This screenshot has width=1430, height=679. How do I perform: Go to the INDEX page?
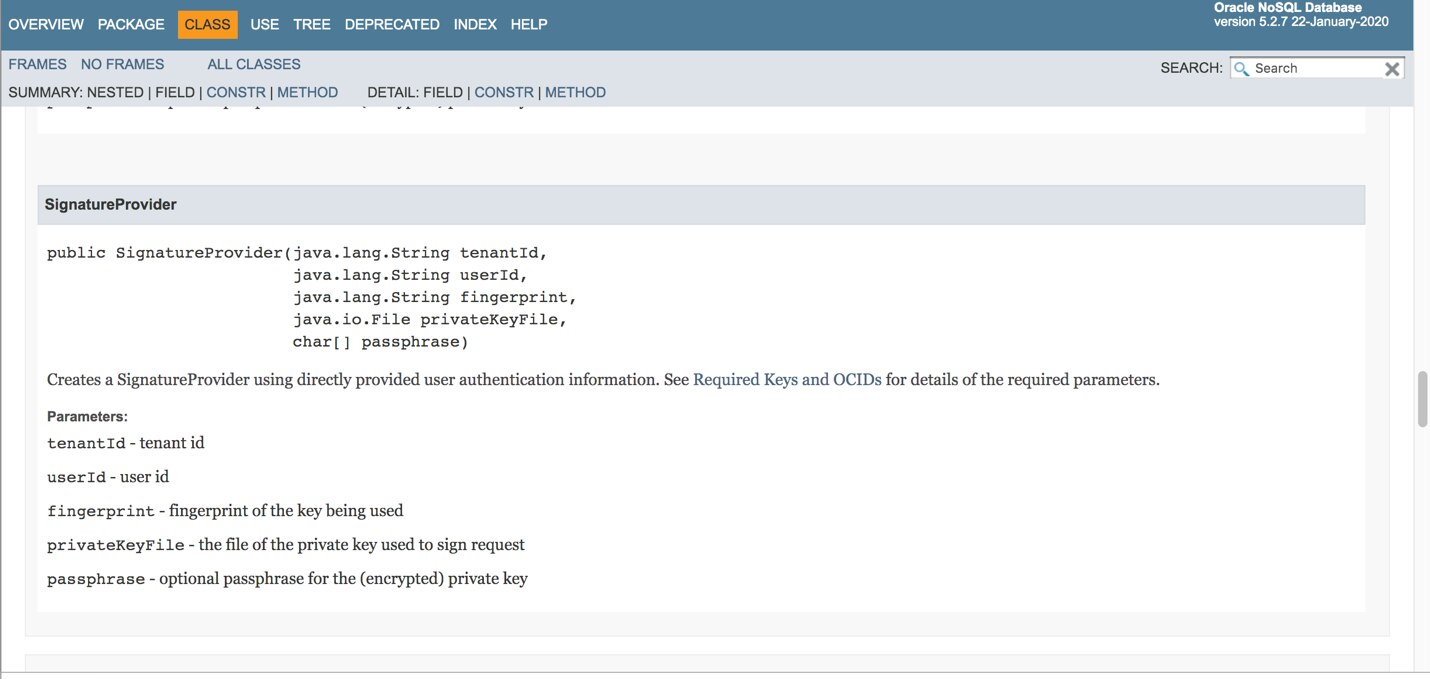click(475, 24)
